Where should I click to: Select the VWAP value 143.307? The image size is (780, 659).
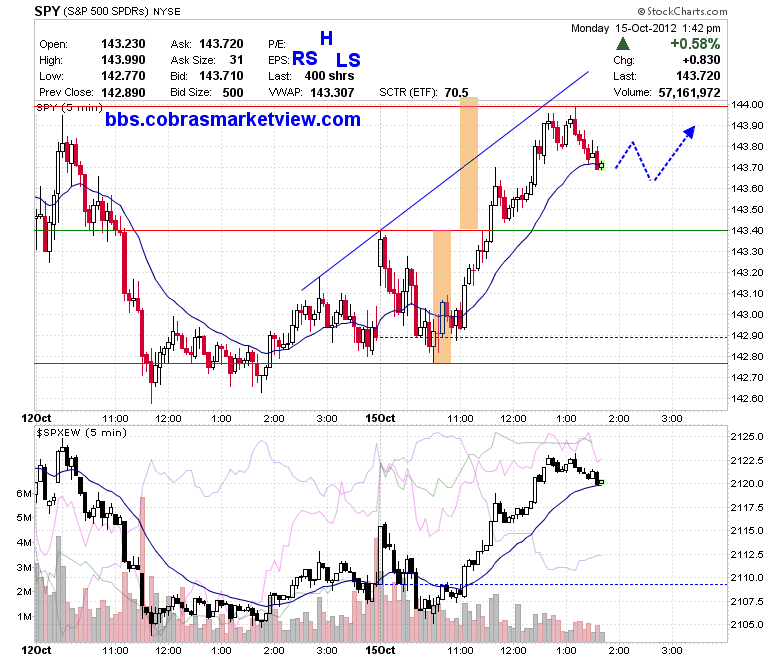(x=332, y=93)
